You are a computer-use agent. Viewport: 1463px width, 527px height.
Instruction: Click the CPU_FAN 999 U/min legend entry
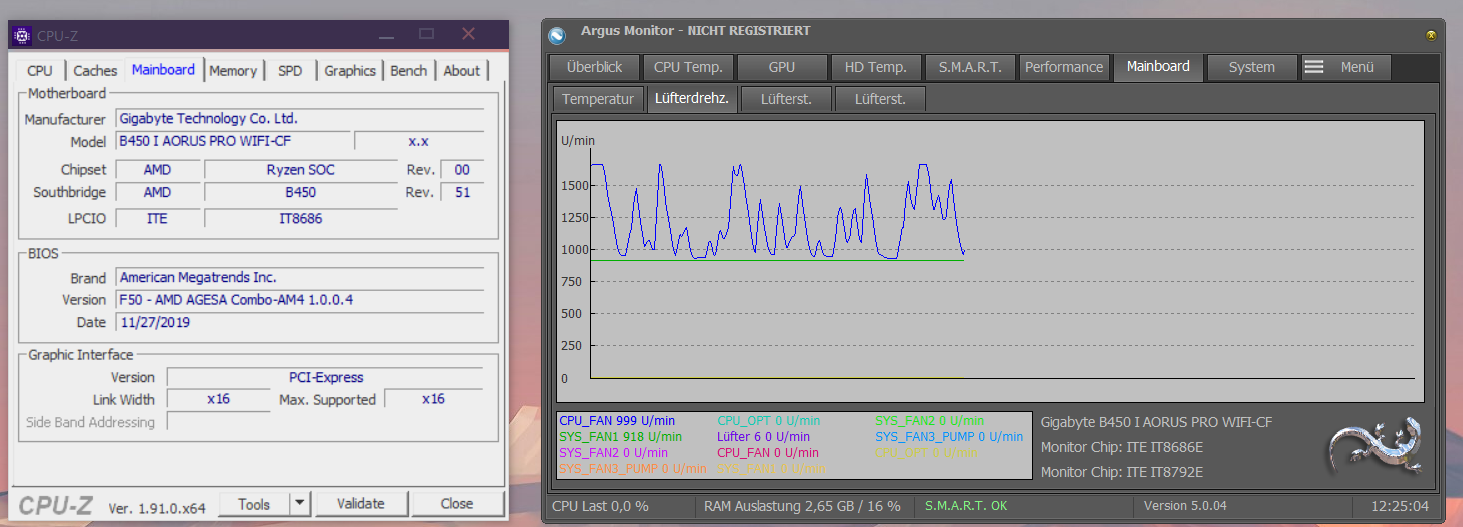coord(617,421)
